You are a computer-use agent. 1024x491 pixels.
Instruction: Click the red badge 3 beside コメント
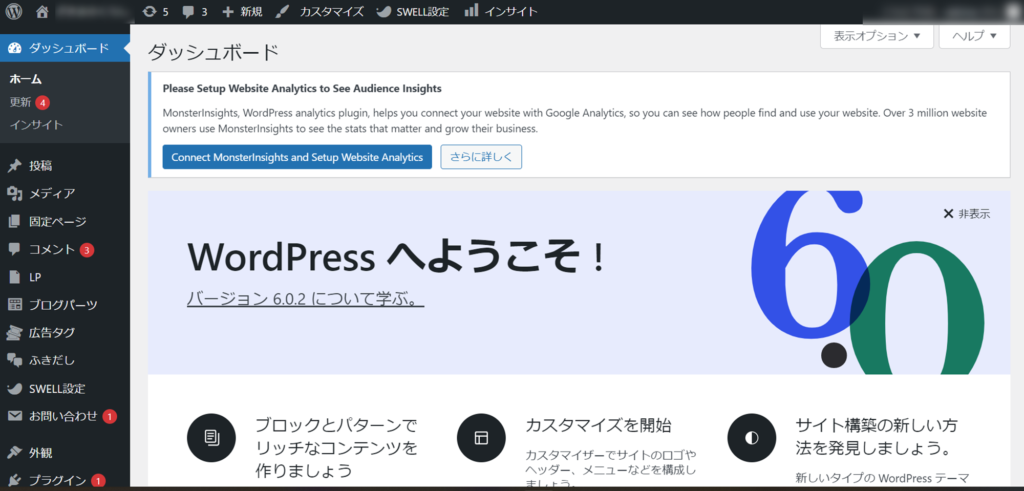(87, 249)
